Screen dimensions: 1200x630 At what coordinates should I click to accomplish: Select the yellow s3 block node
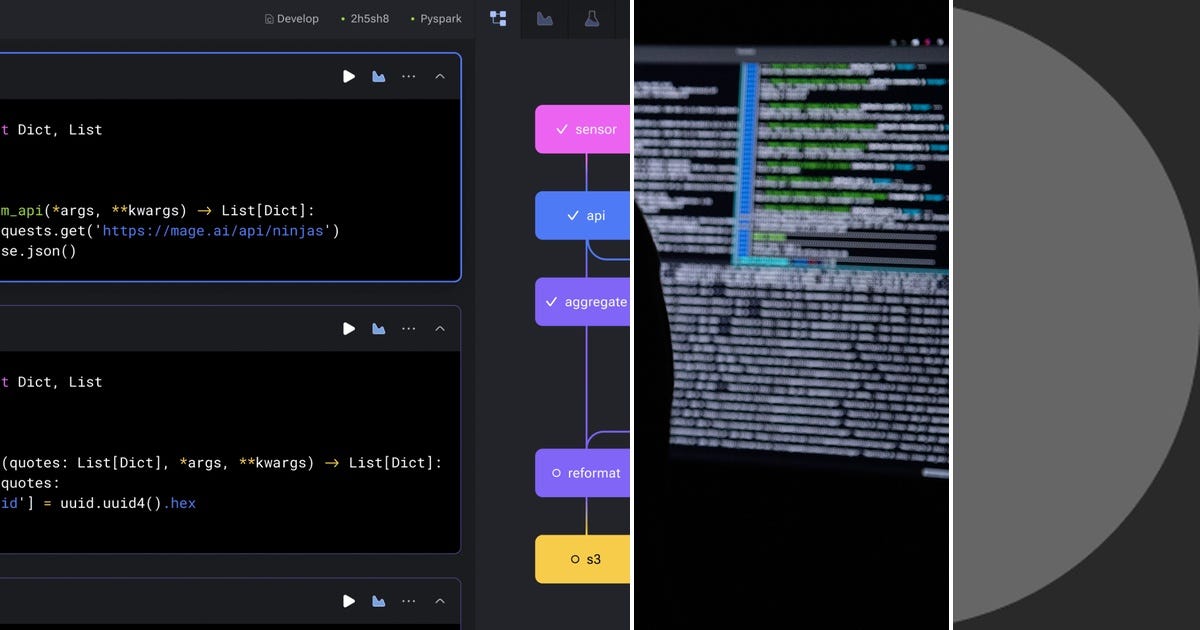(589, 559)
